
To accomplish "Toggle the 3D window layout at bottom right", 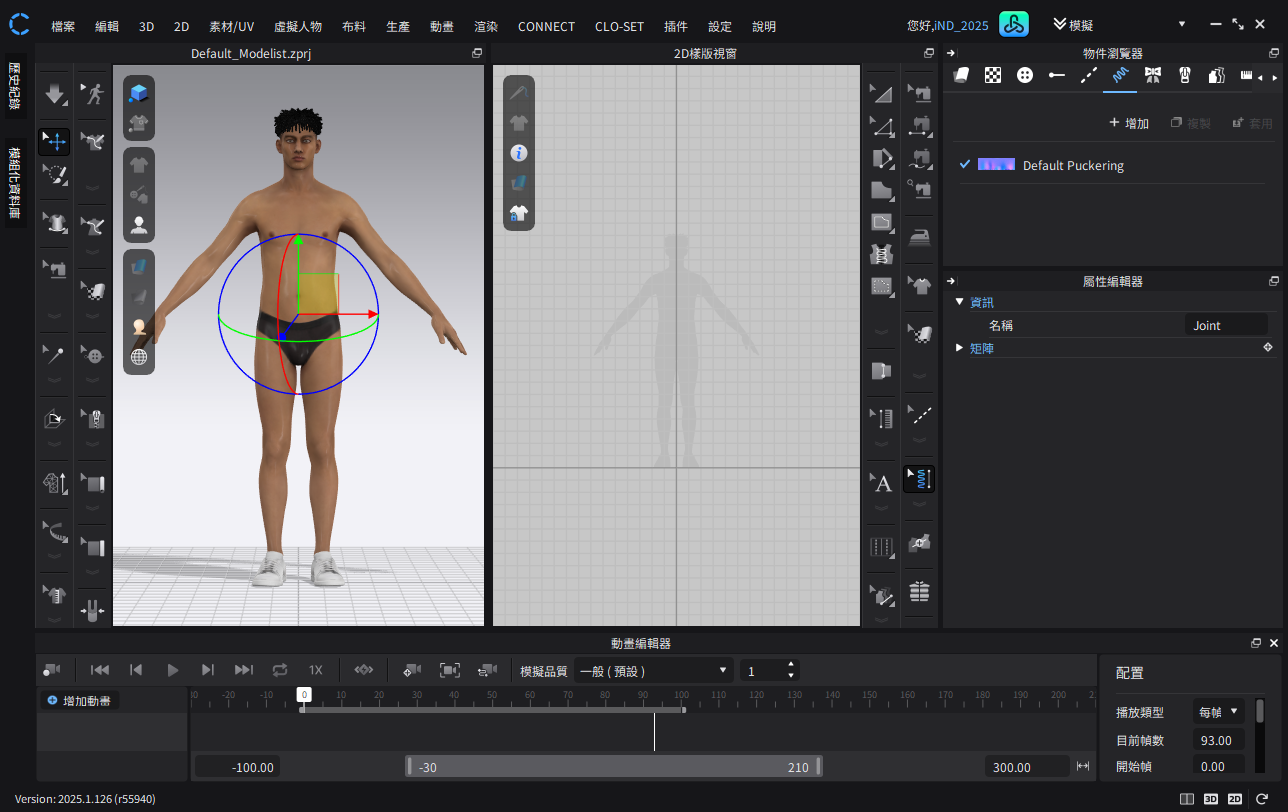I will click(x=1211, y=799).
